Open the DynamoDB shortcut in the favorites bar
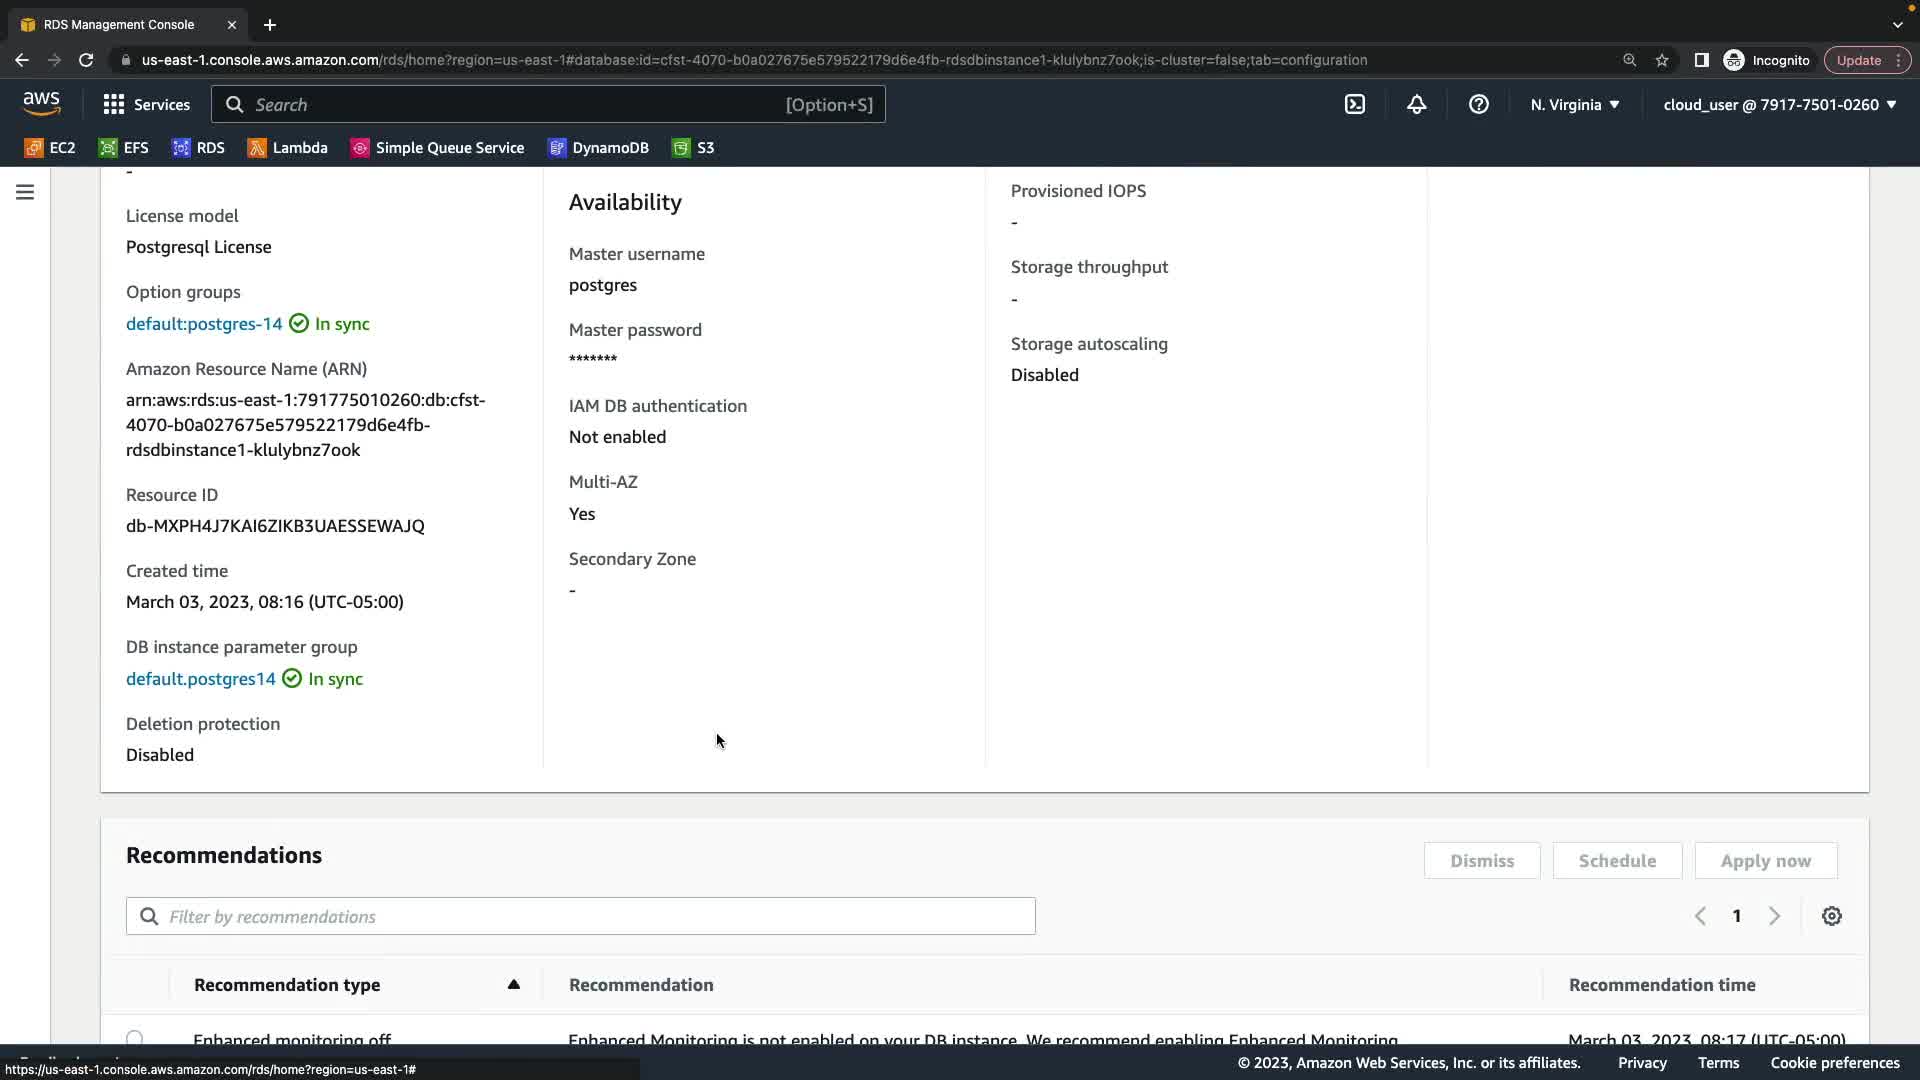This screenshot has height=1080, width=1920. pos(598,147)
